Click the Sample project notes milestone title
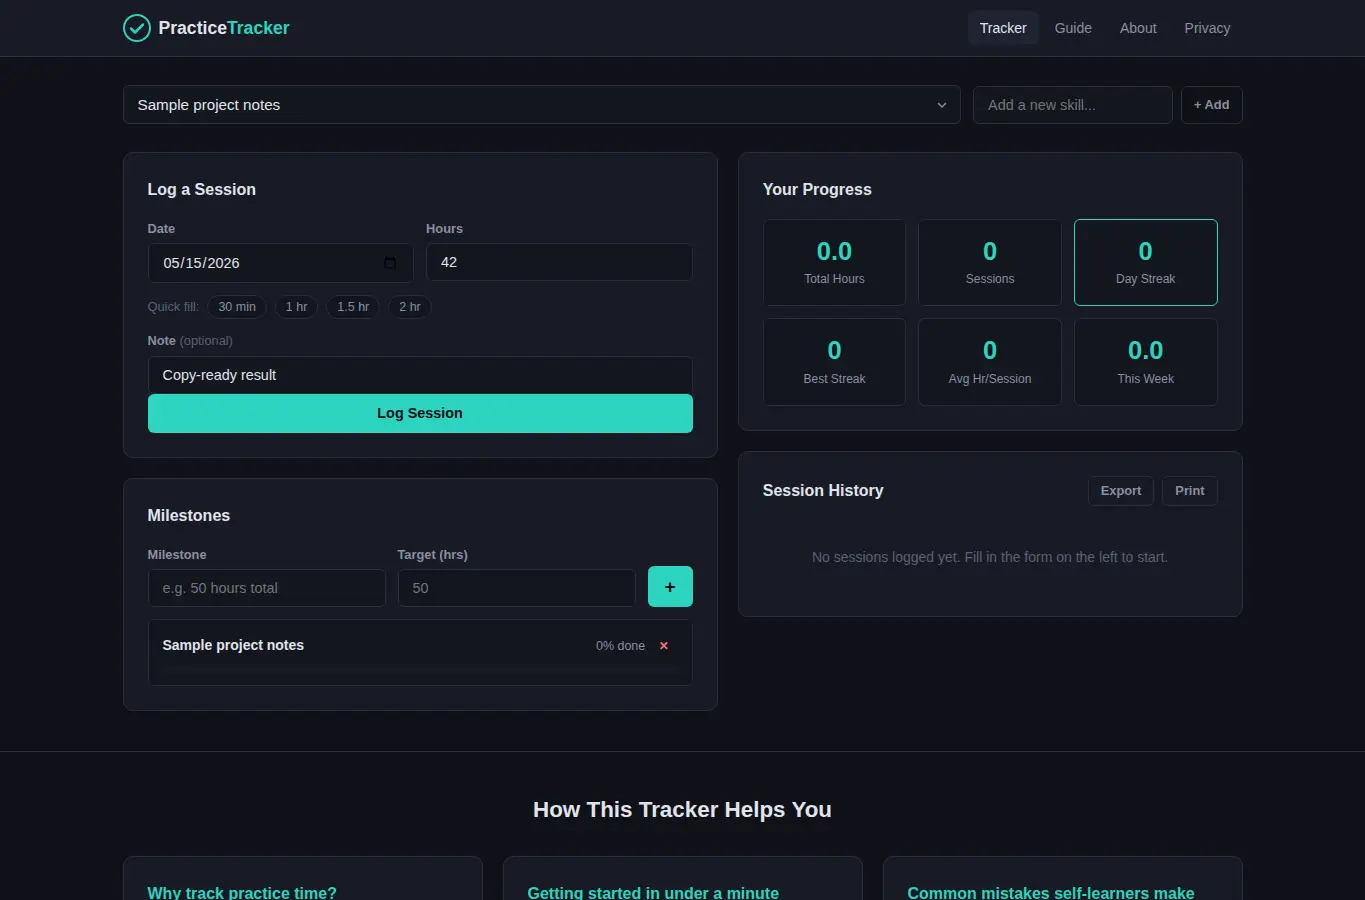The width and height of the screenshot is (1365, 900). coord(233,645)
